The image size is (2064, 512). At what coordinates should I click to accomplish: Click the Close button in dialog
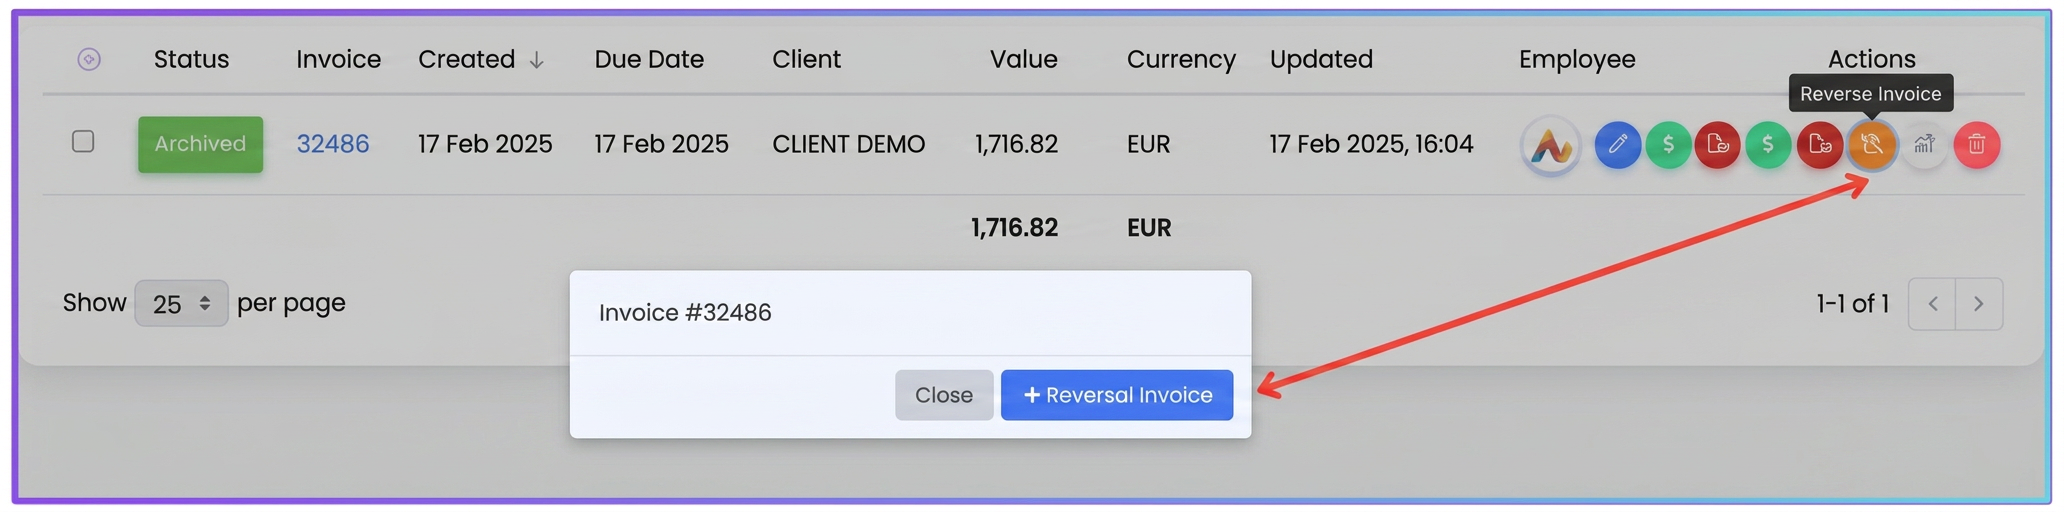point(944,395)
